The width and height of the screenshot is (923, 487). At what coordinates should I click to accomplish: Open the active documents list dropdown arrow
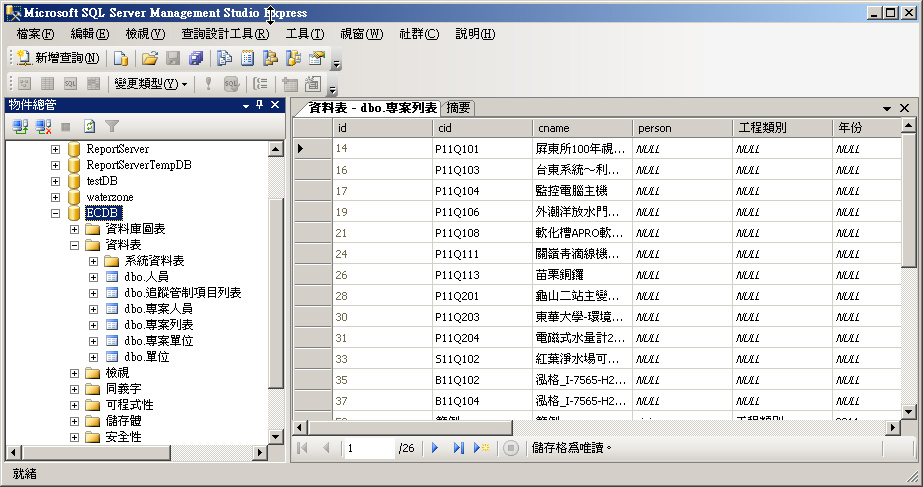point(887,108)
